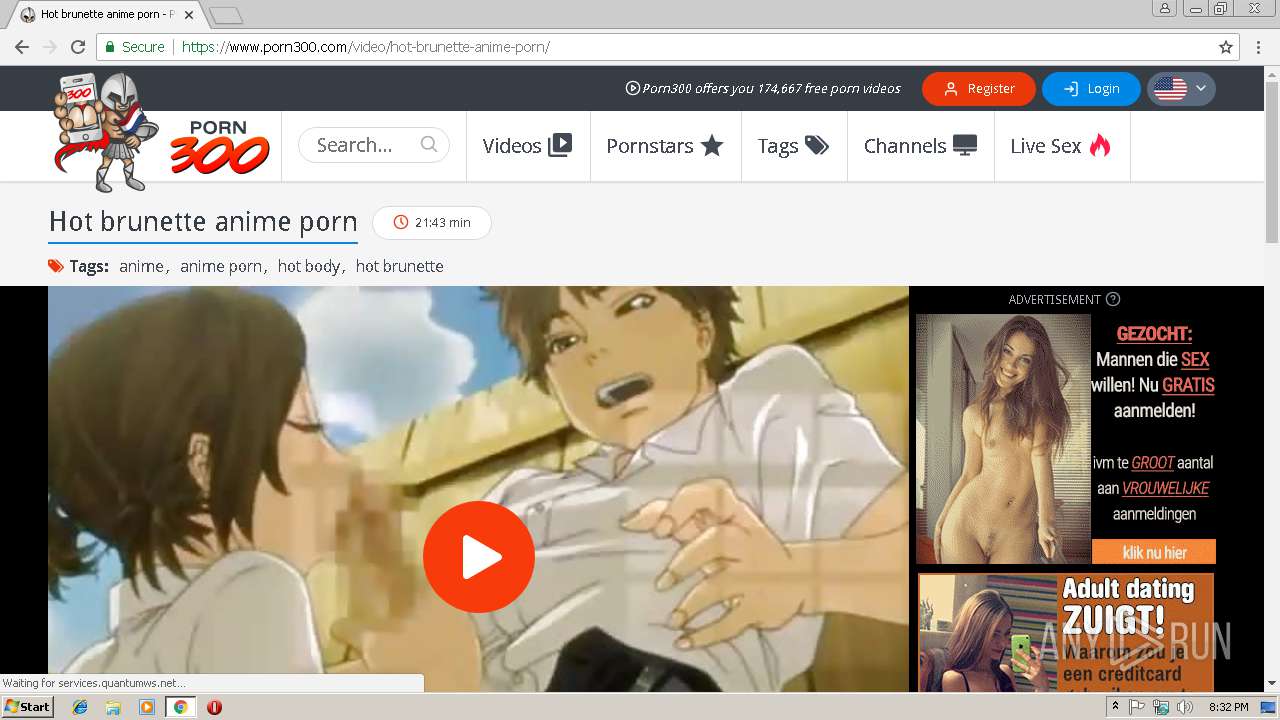The height and width of the screenshot is (720, 1280).
Task: Open the US flag language dropdown
Action: tap(1181, 89)
